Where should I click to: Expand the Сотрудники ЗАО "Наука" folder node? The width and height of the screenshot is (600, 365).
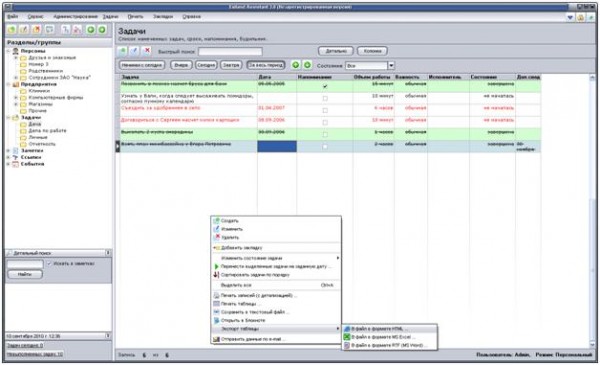coord(16,78)
